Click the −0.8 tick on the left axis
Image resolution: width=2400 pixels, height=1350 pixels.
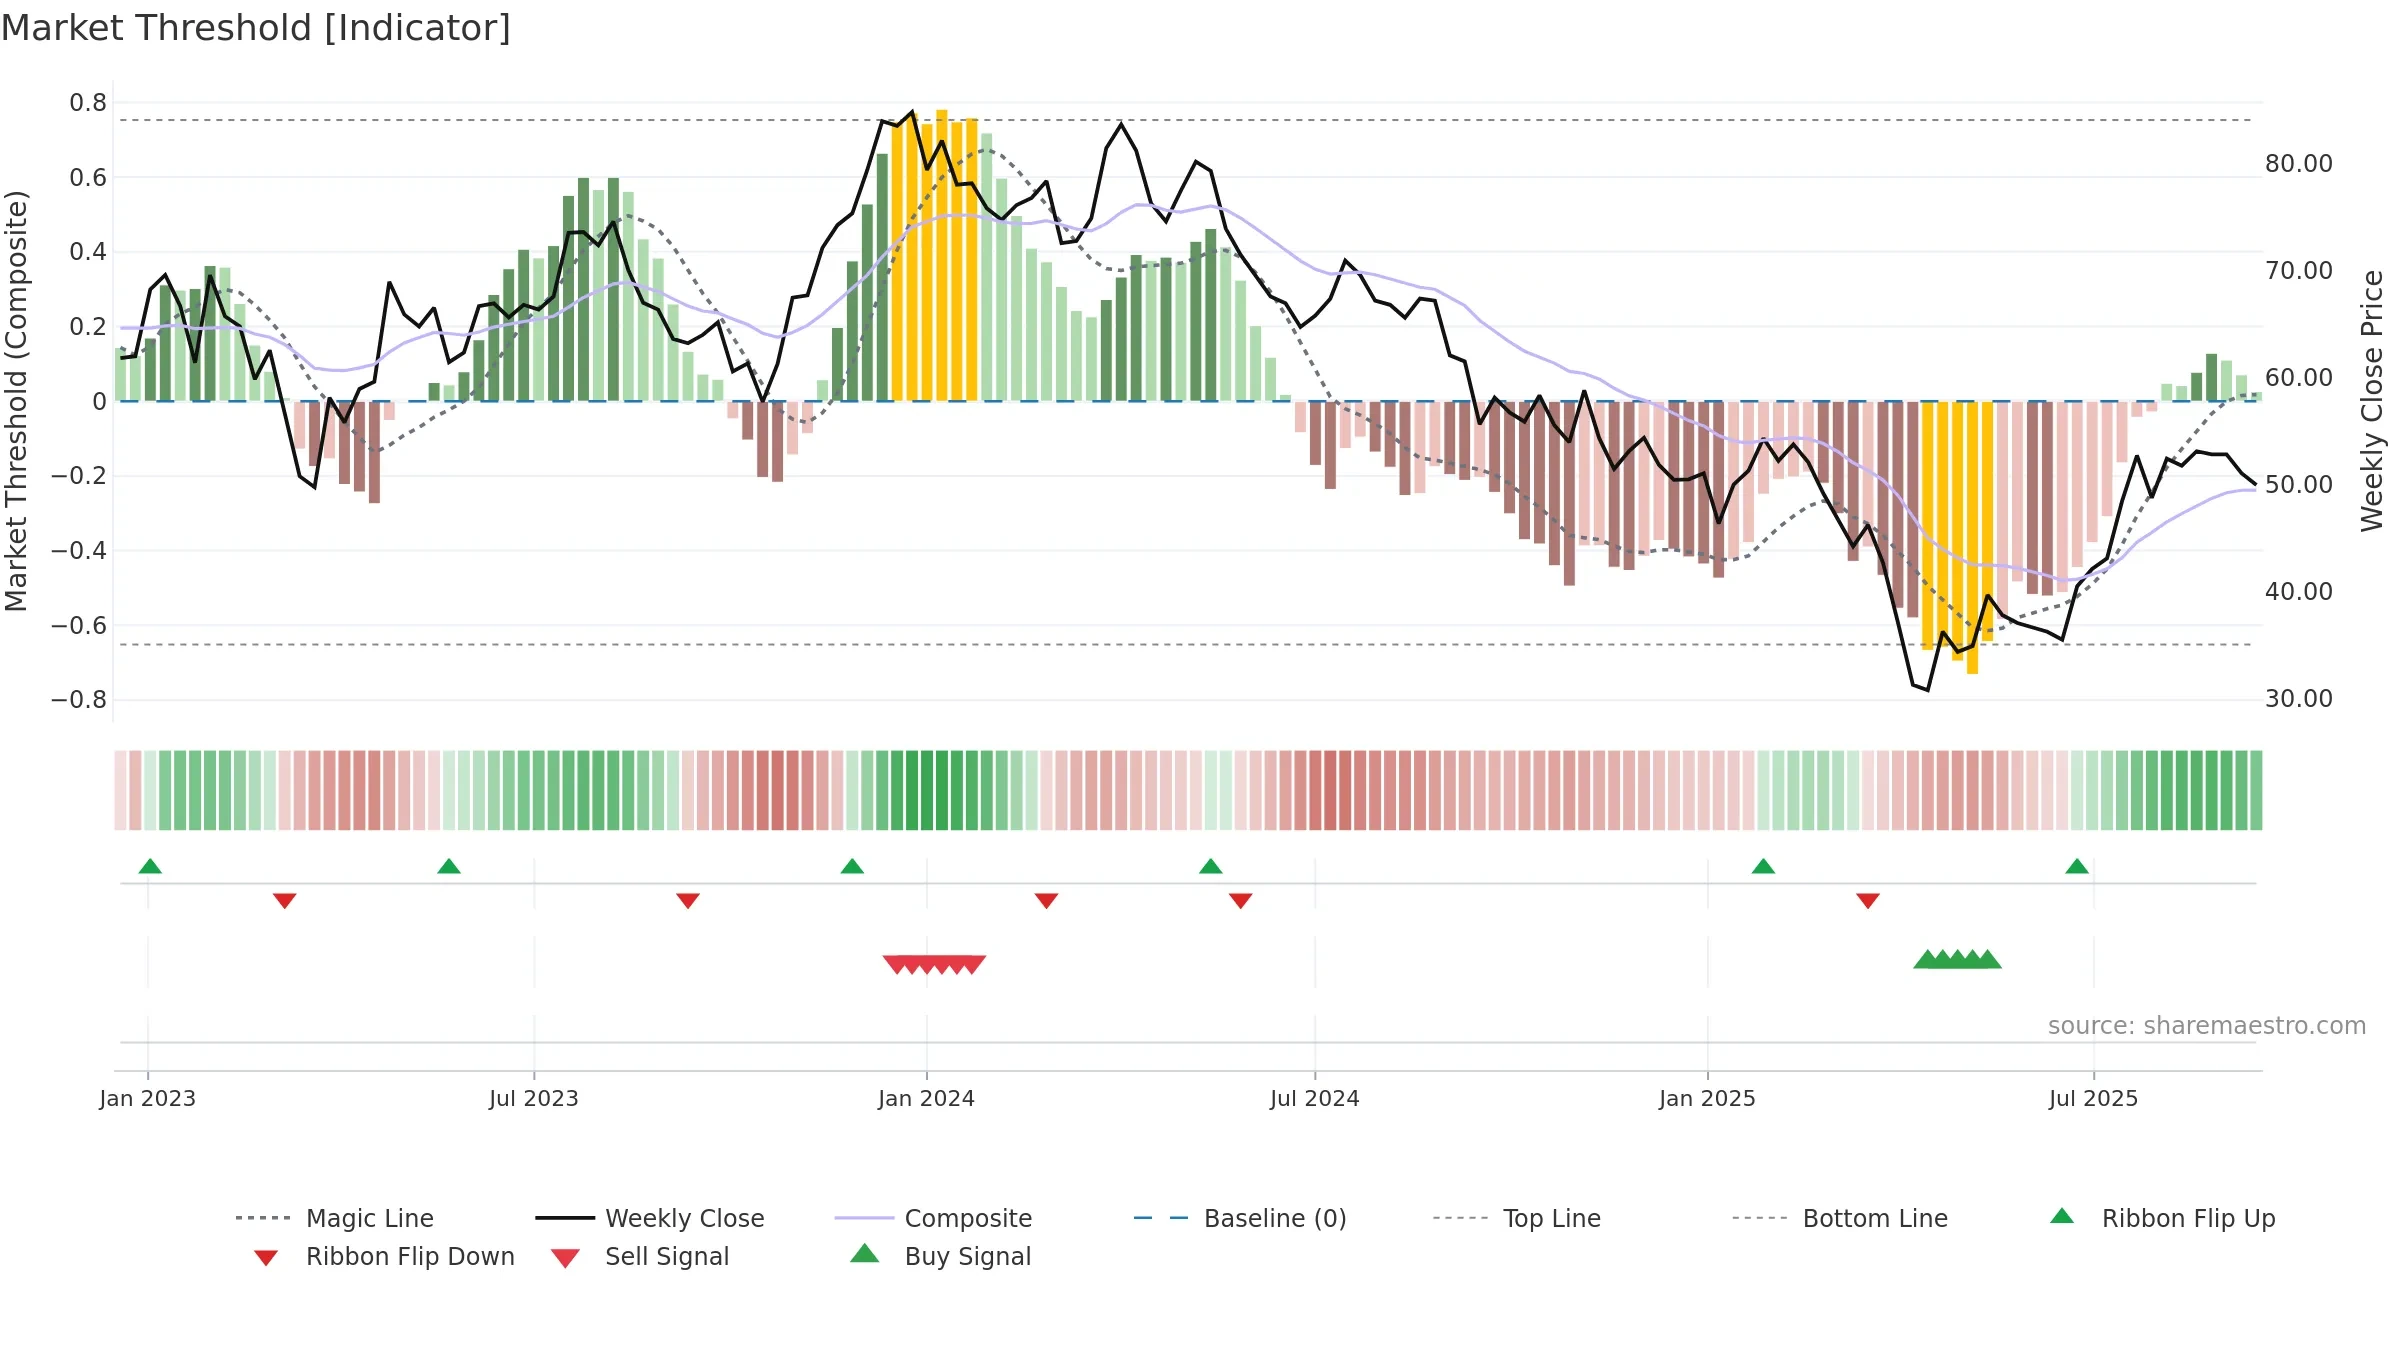click(x=79, y=700)
